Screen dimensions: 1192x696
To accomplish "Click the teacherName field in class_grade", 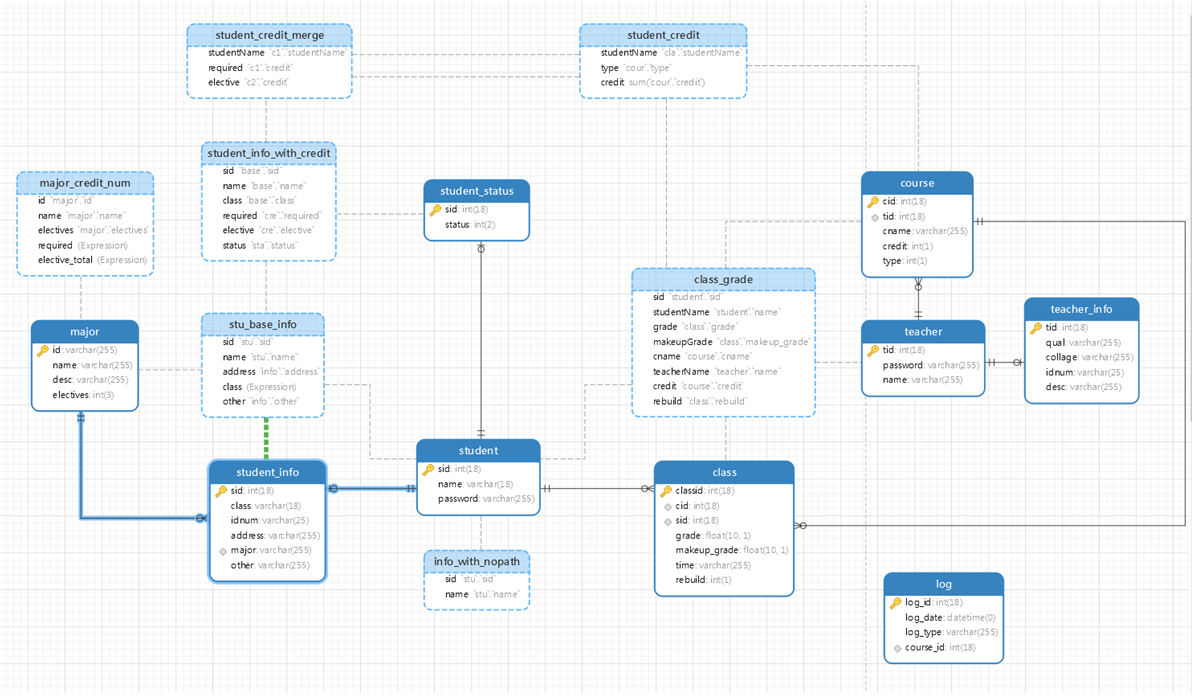I will pyautogui.click(x=717, y=372).
